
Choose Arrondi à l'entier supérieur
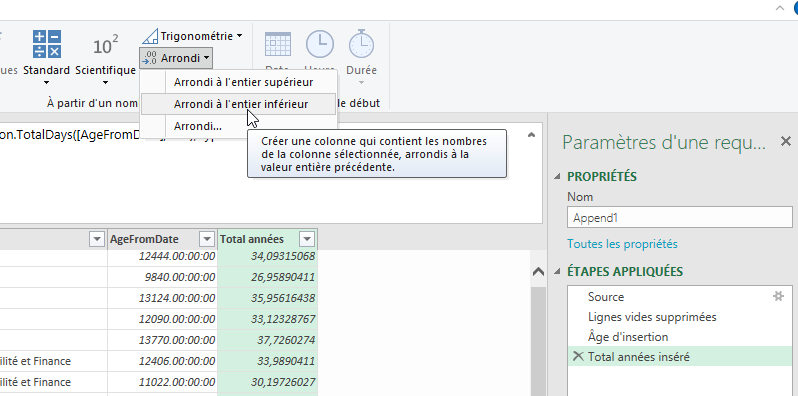(238, 82)
